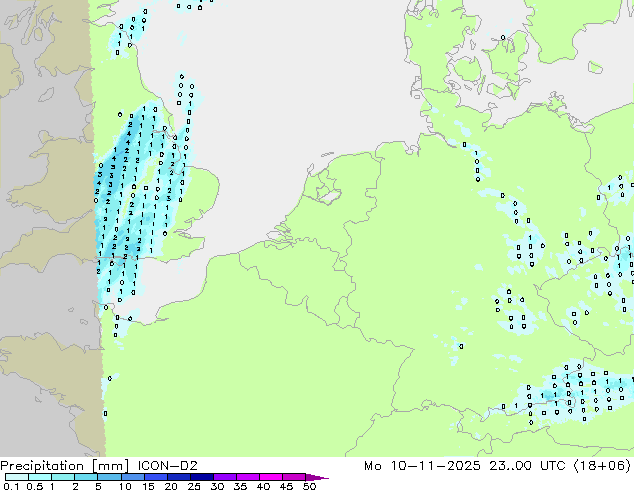Click the '(18+06)' forecast run text

[602, 466]
